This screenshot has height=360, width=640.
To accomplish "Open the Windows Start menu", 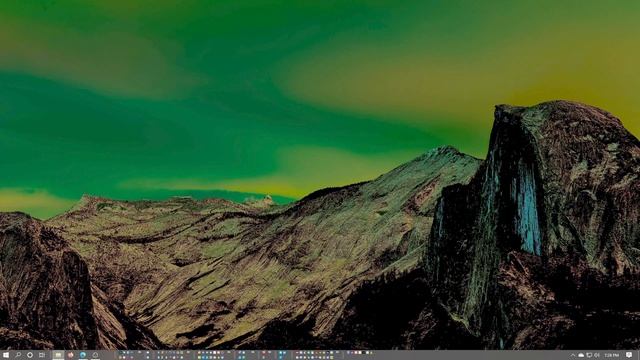I will point(6,355).
